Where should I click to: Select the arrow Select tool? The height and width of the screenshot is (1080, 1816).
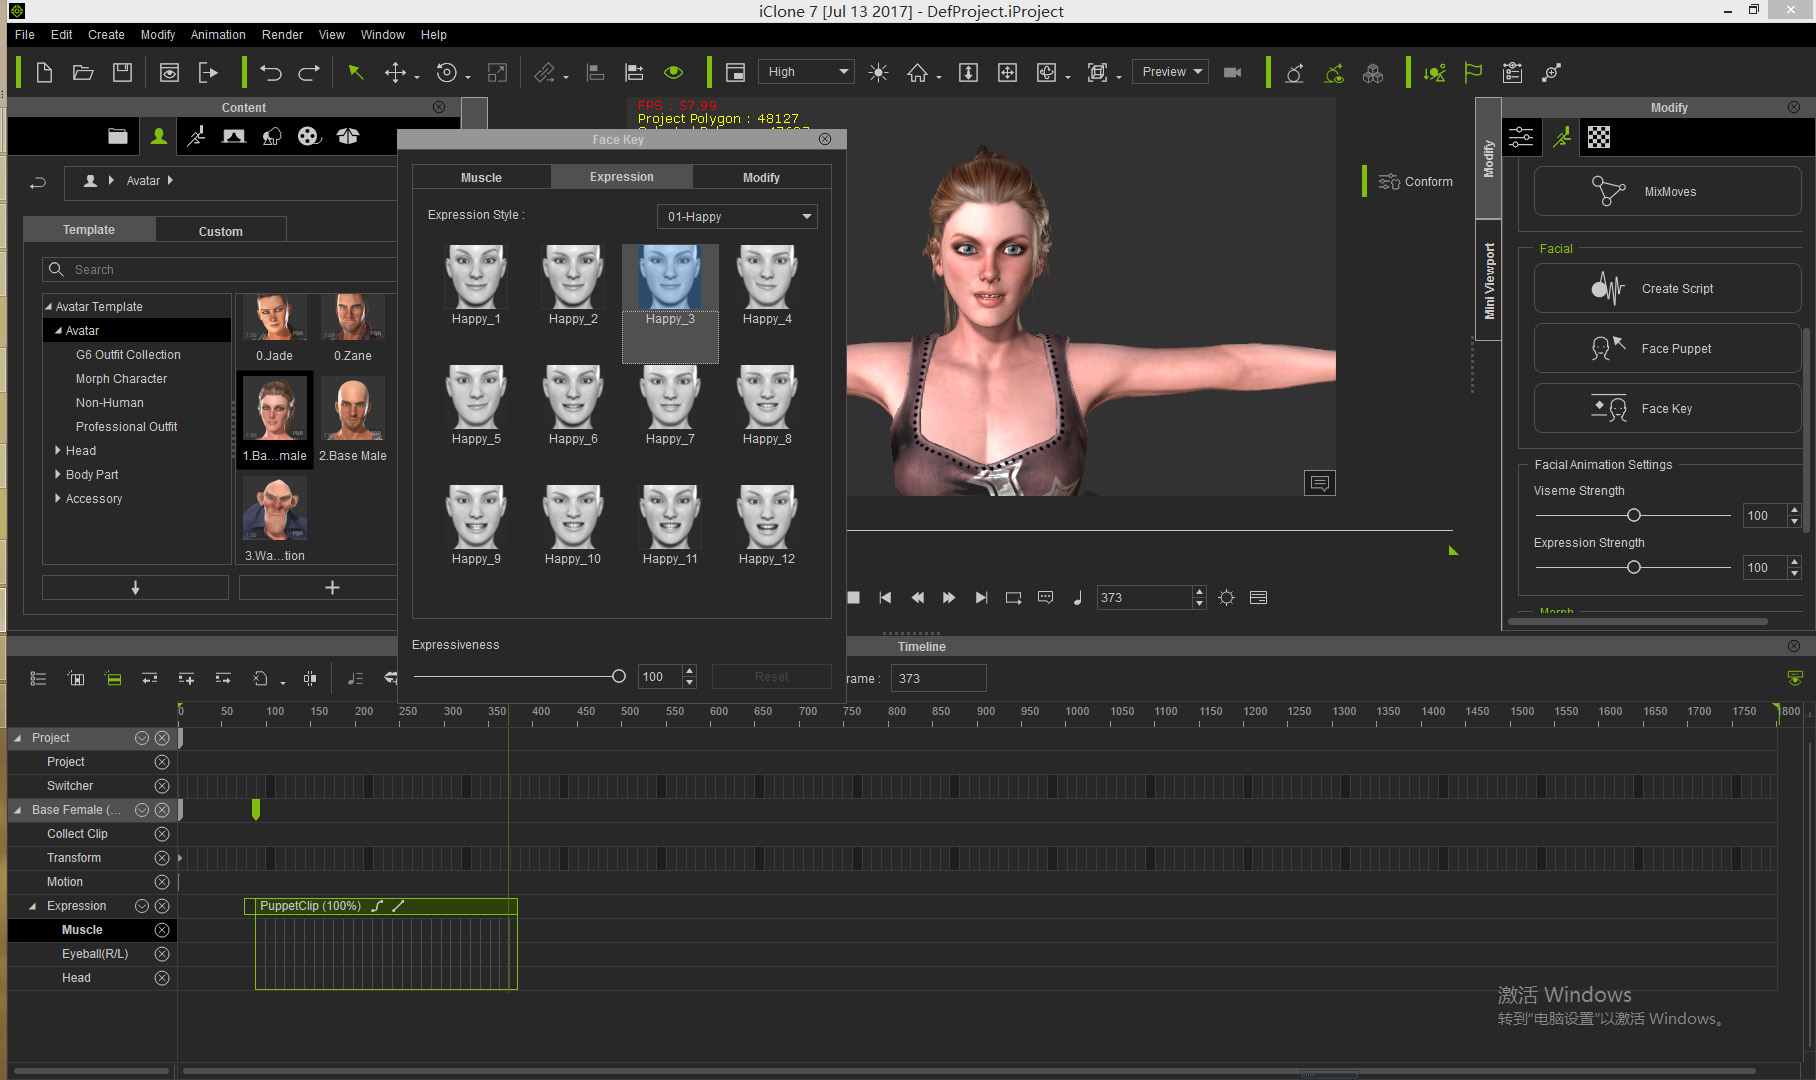coord(355,72)
